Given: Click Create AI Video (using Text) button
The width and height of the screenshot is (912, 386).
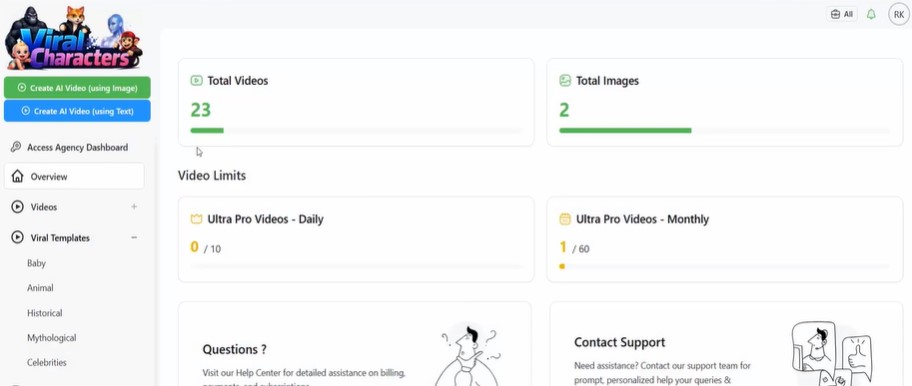Looking at the screenshot, I should (77, 111).
